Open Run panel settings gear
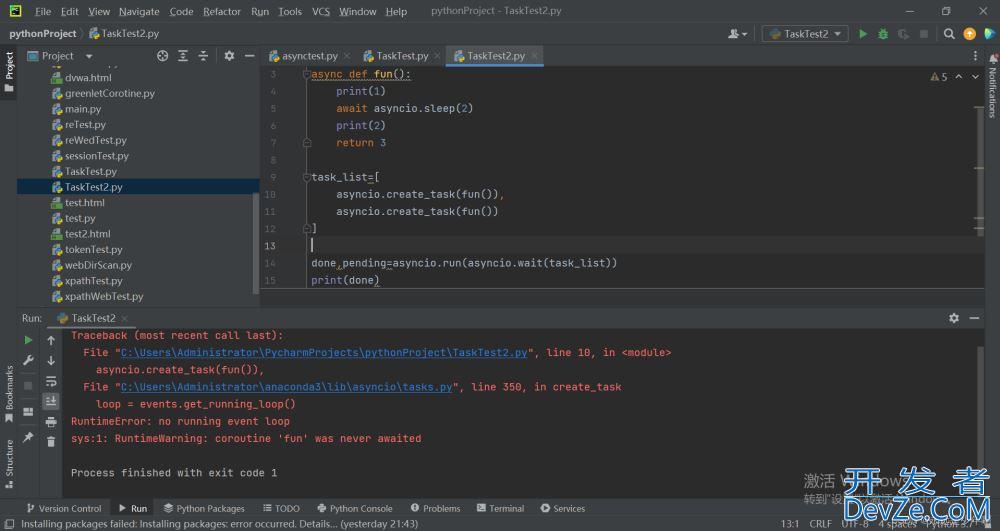The height and width of the screenshot is (531, 1000). tap(954, 318)
